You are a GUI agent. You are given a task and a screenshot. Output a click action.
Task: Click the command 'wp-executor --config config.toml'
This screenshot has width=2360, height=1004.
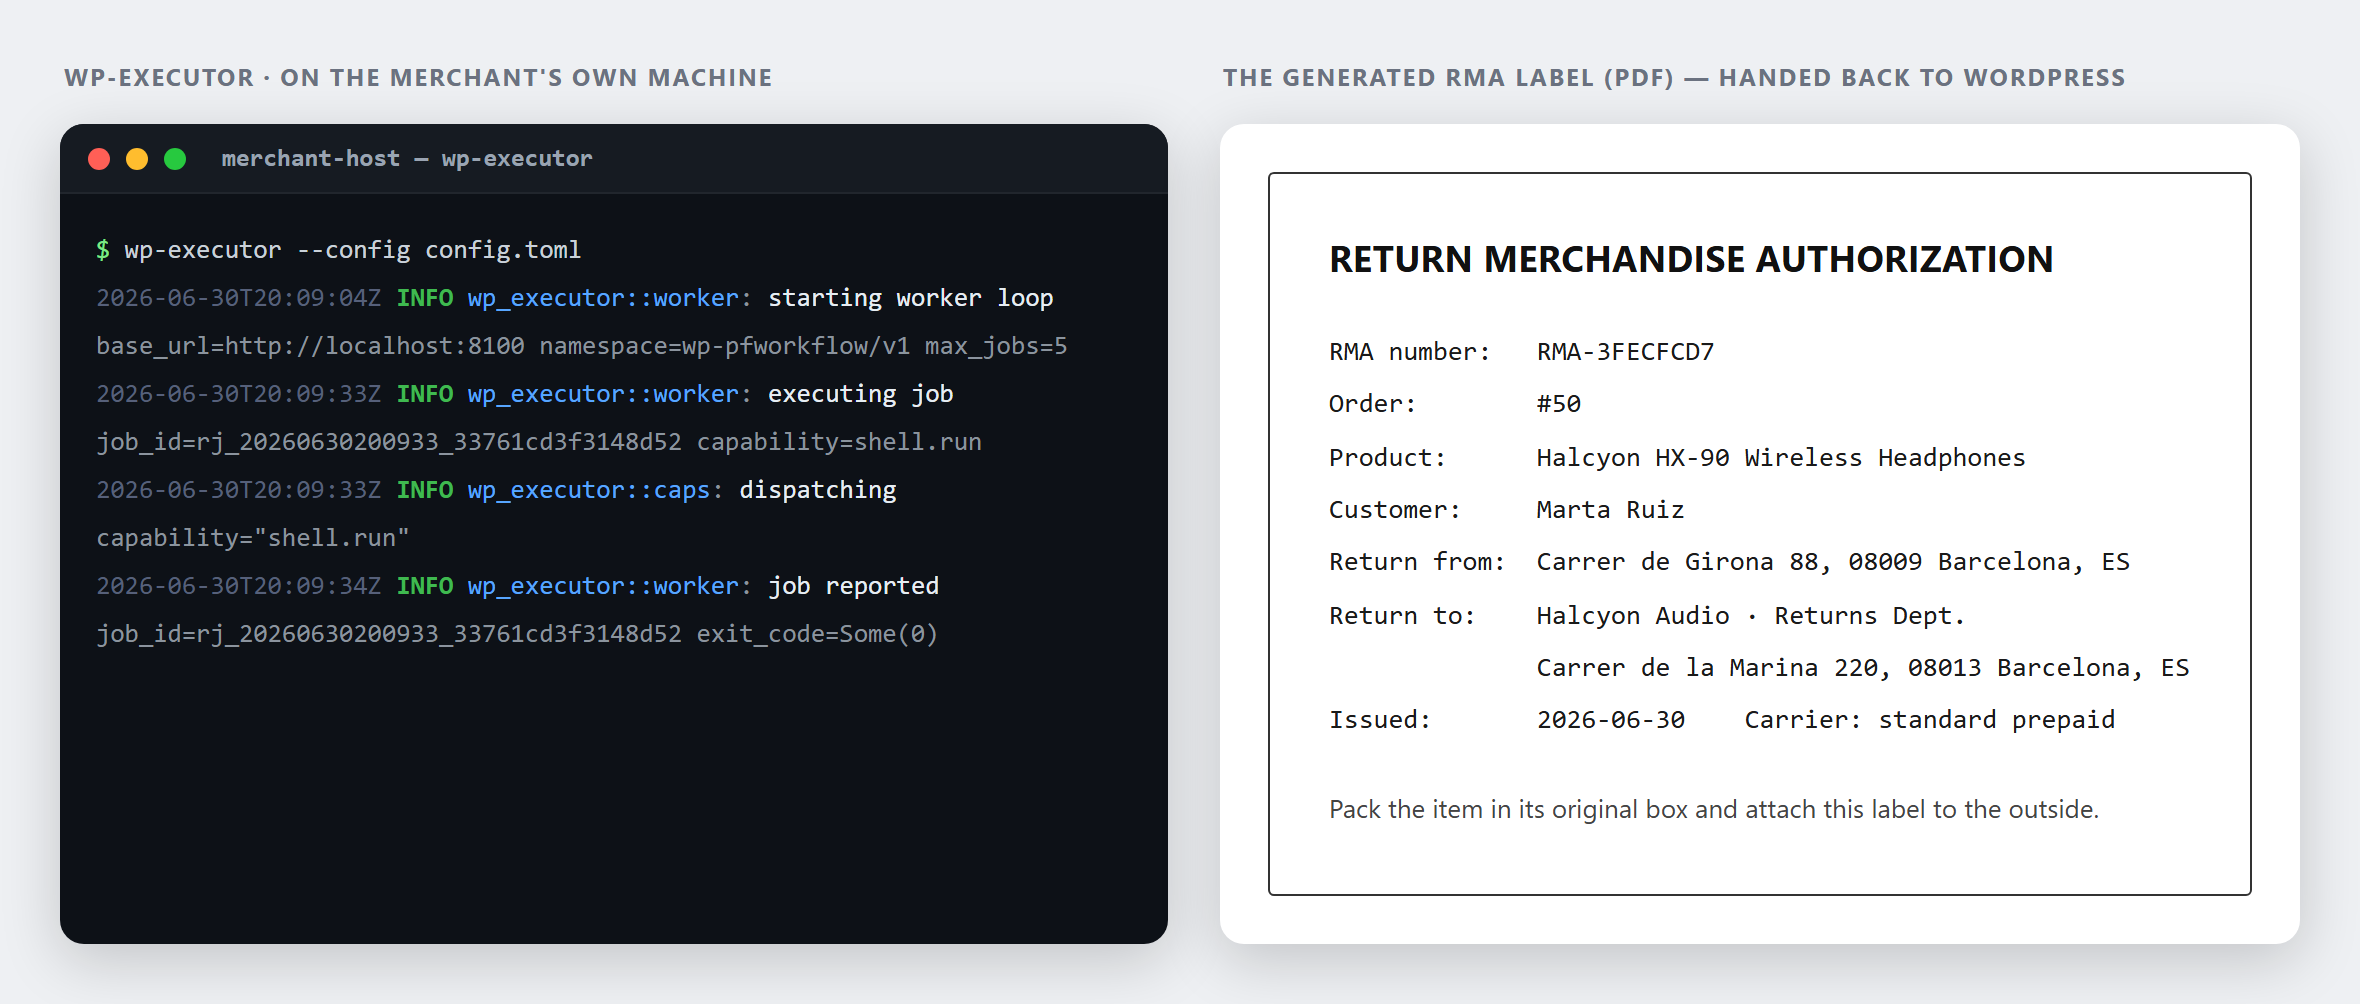click(352, 250)
